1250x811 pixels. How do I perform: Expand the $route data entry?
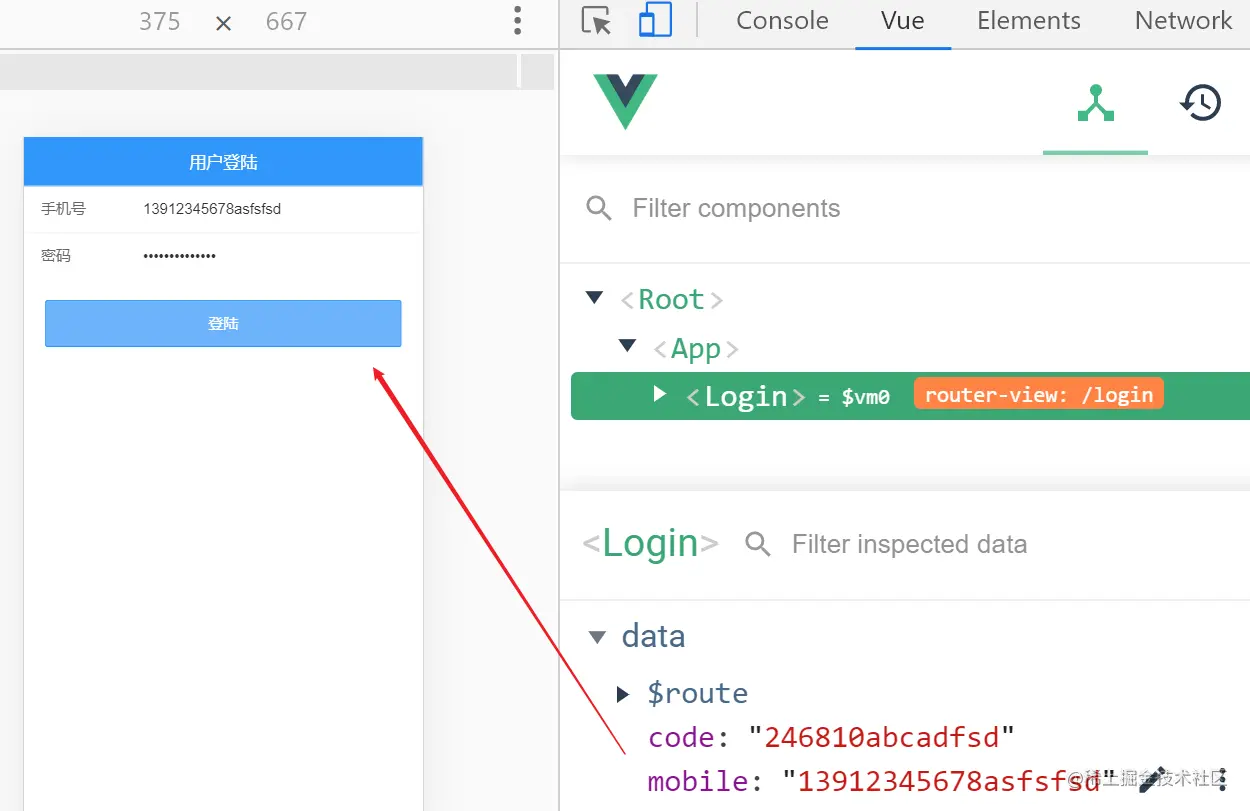[x=623, y=693]
